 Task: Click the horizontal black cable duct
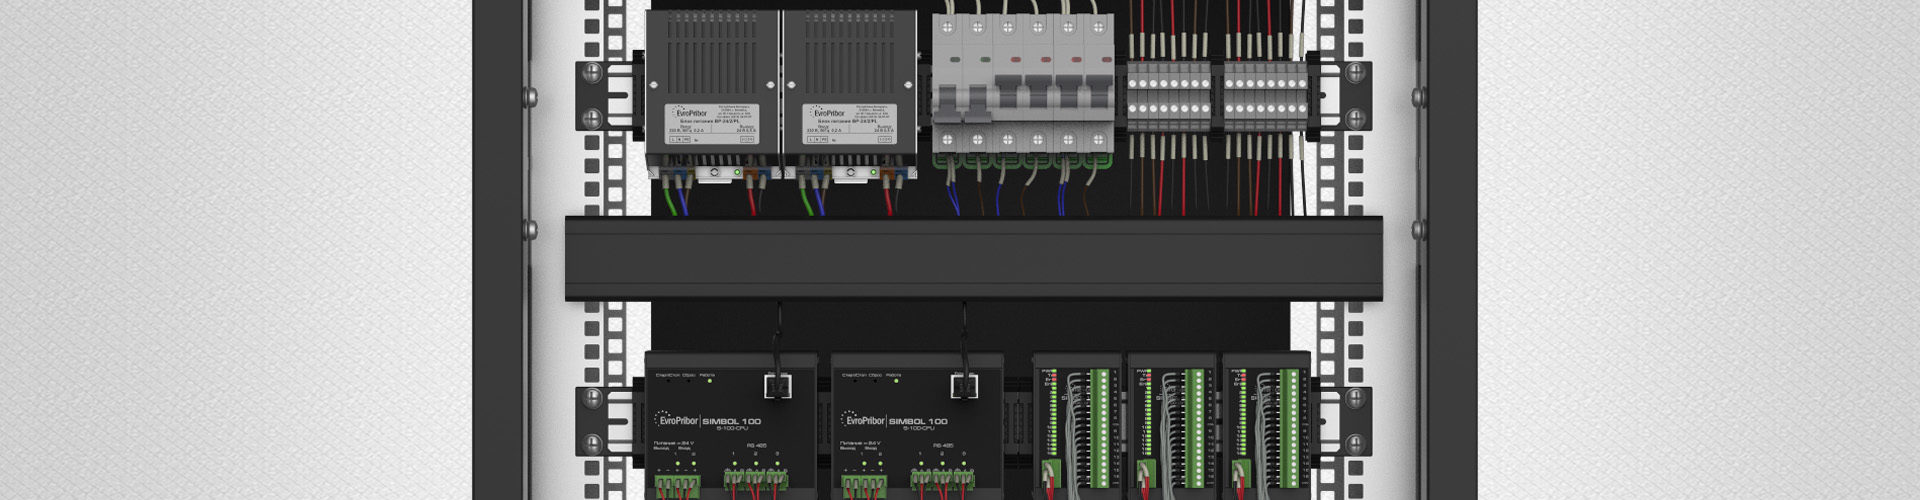[x=973, y=257]
